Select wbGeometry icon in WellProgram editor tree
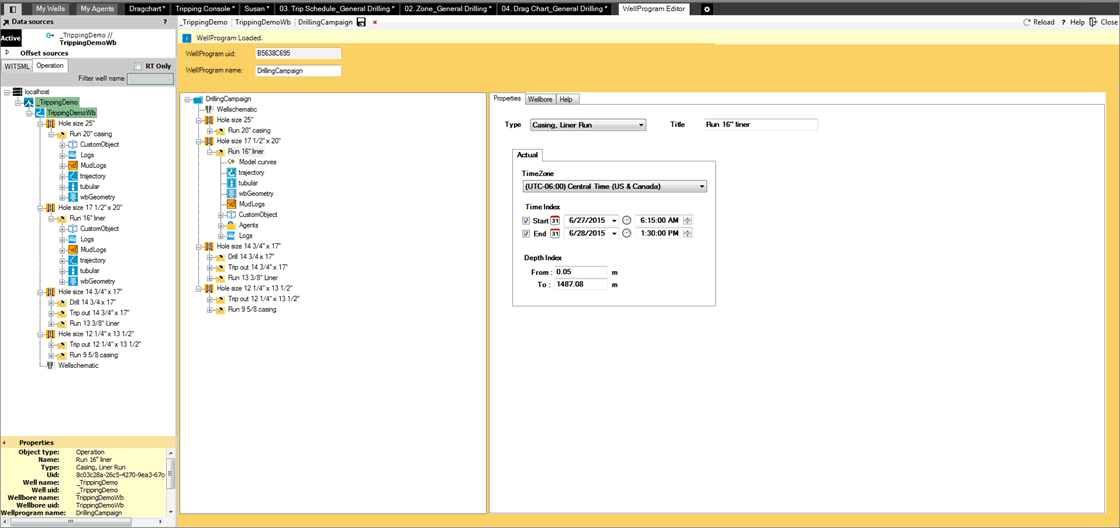 coord(232,193)
